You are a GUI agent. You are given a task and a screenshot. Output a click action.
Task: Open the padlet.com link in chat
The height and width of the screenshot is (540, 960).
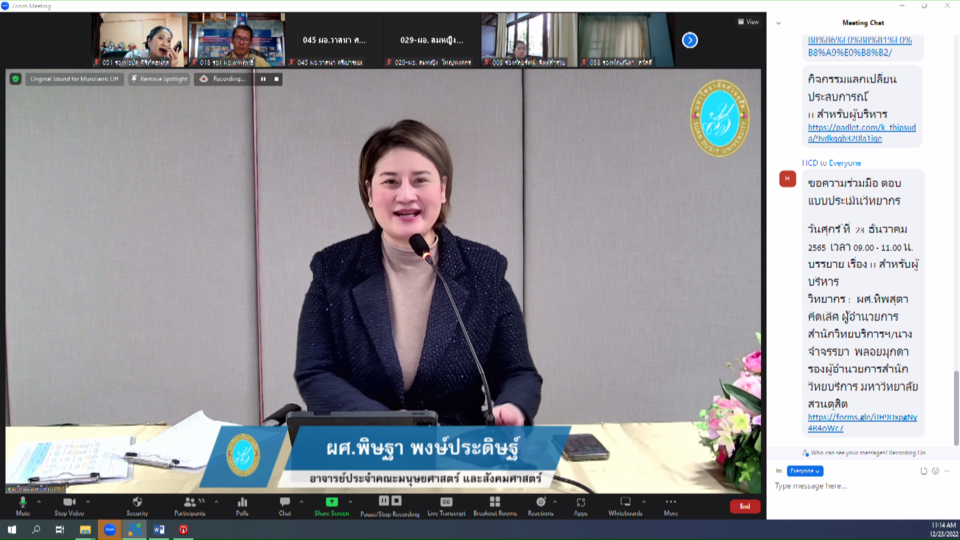click(861, 133)
